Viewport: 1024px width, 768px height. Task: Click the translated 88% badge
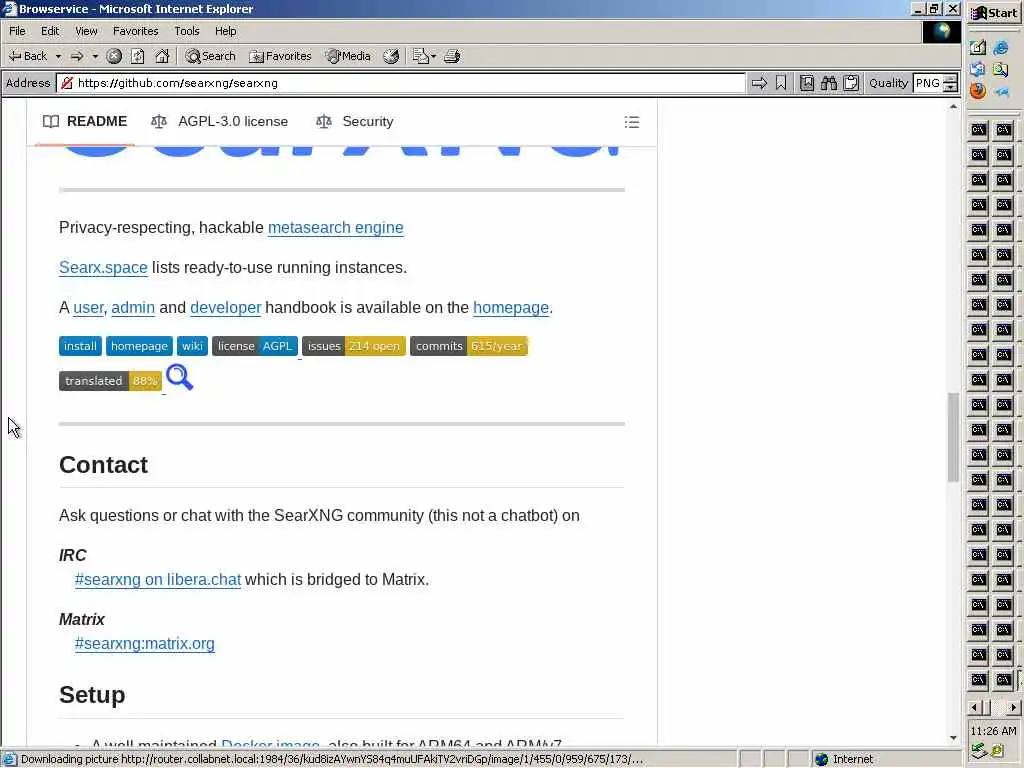110,381
